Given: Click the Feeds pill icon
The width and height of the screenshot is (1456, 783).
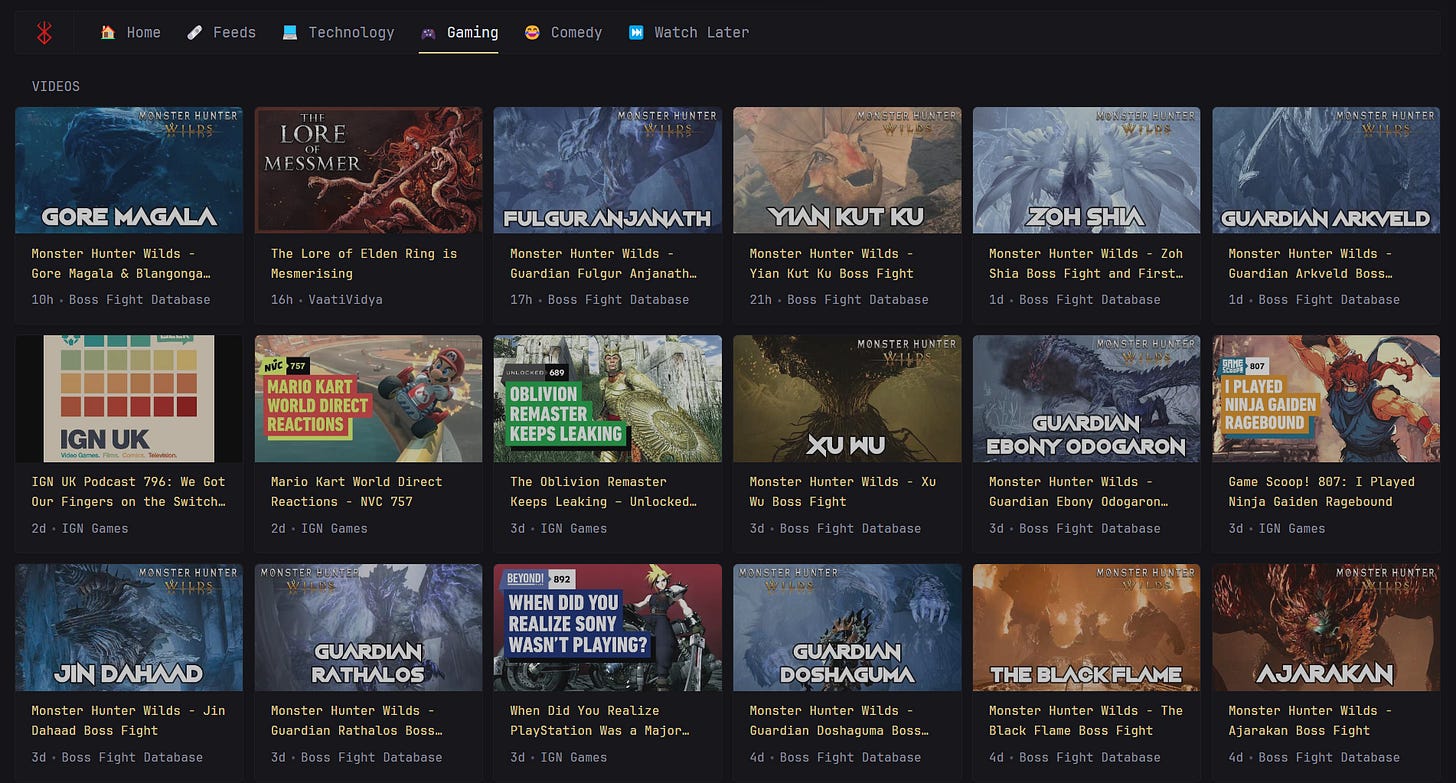Looking at the screenshot, I should coord(195,32).
